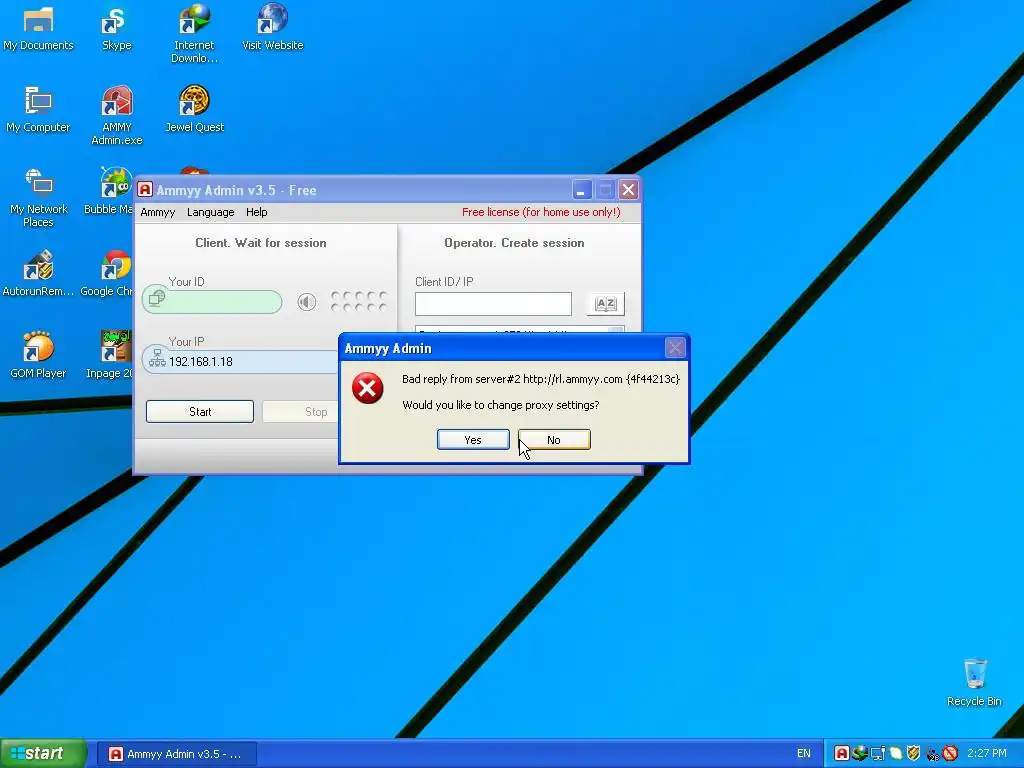Screen dimensions: 1024x768
Task: Select the Inpage desktop shortcut
Action: click(111, 355)
